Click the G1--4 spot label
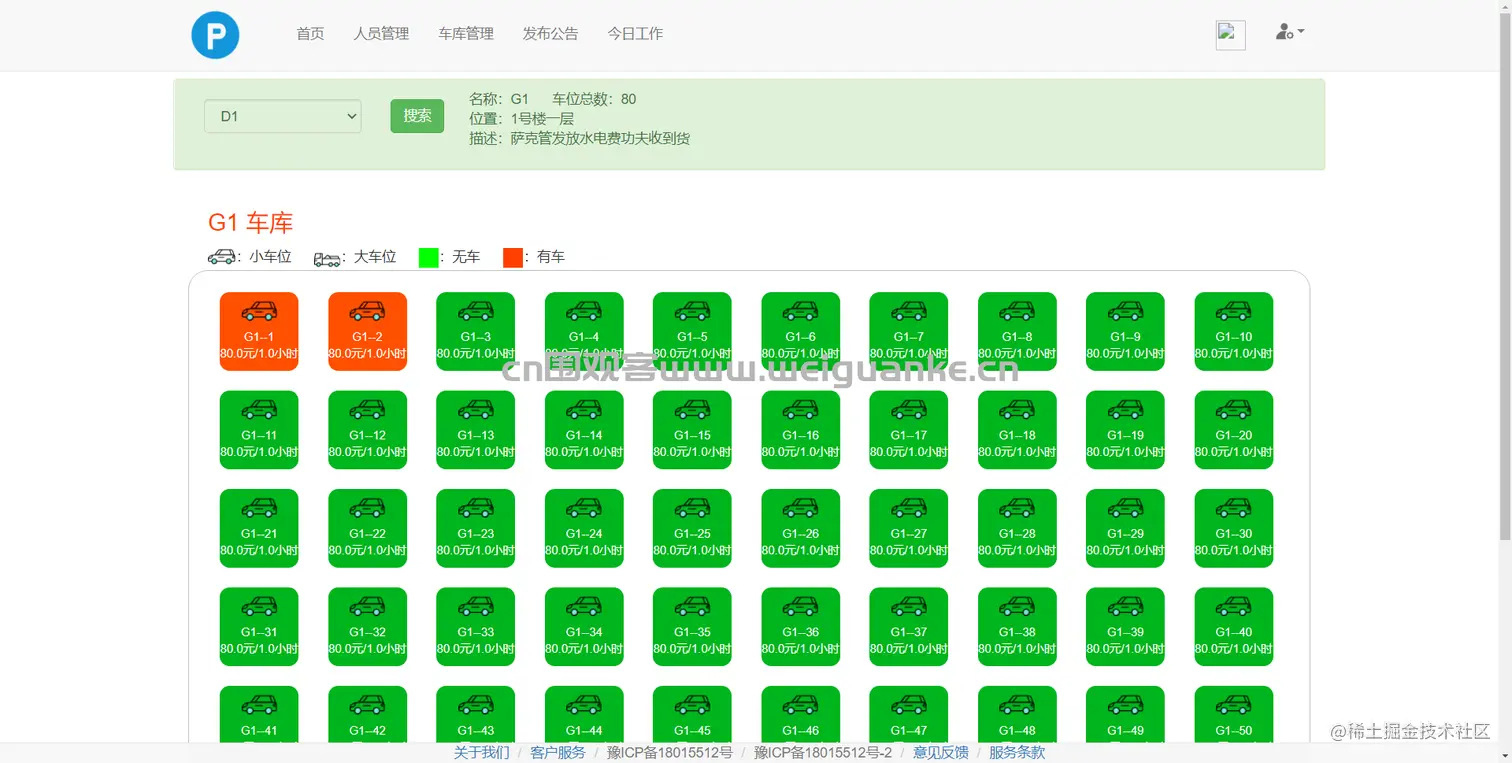The height and width of the screenshot is (763, 1512). (584, 337)
